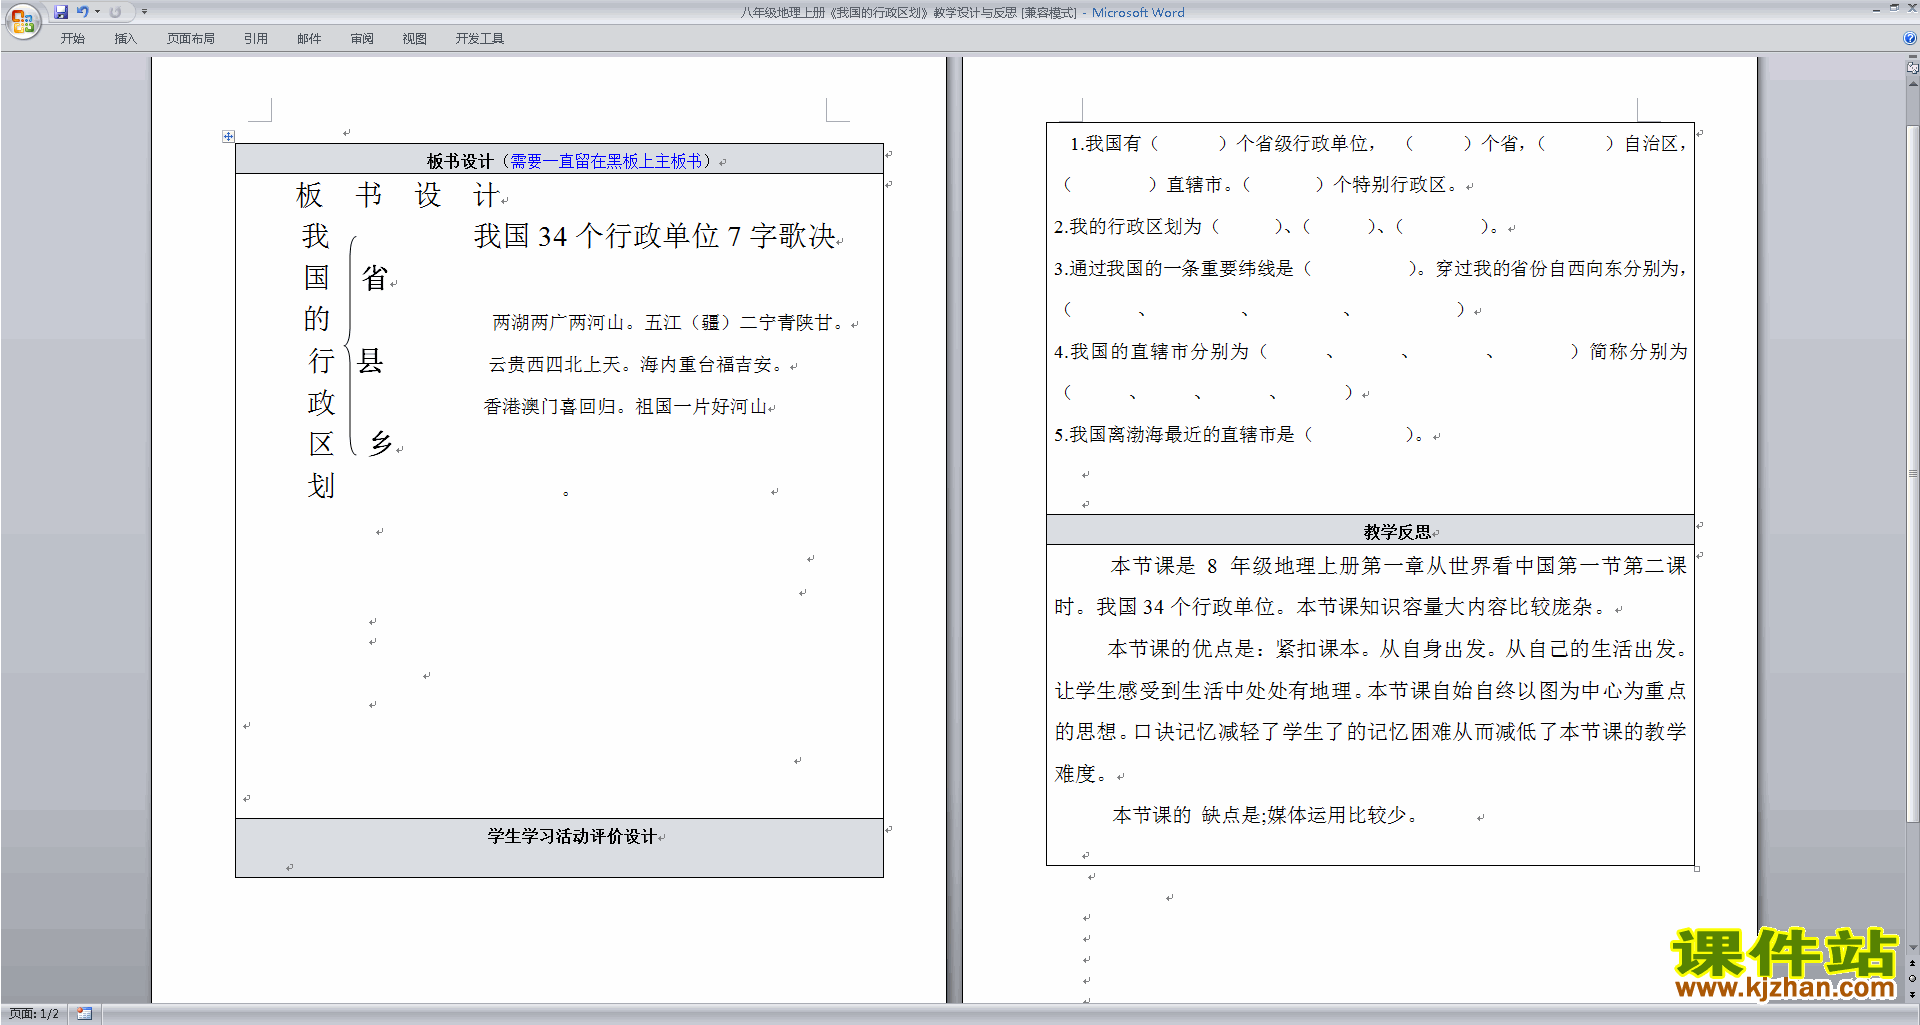Save document with floppy disk icon
This screenshot has height=1025, width=1920.
61,12
